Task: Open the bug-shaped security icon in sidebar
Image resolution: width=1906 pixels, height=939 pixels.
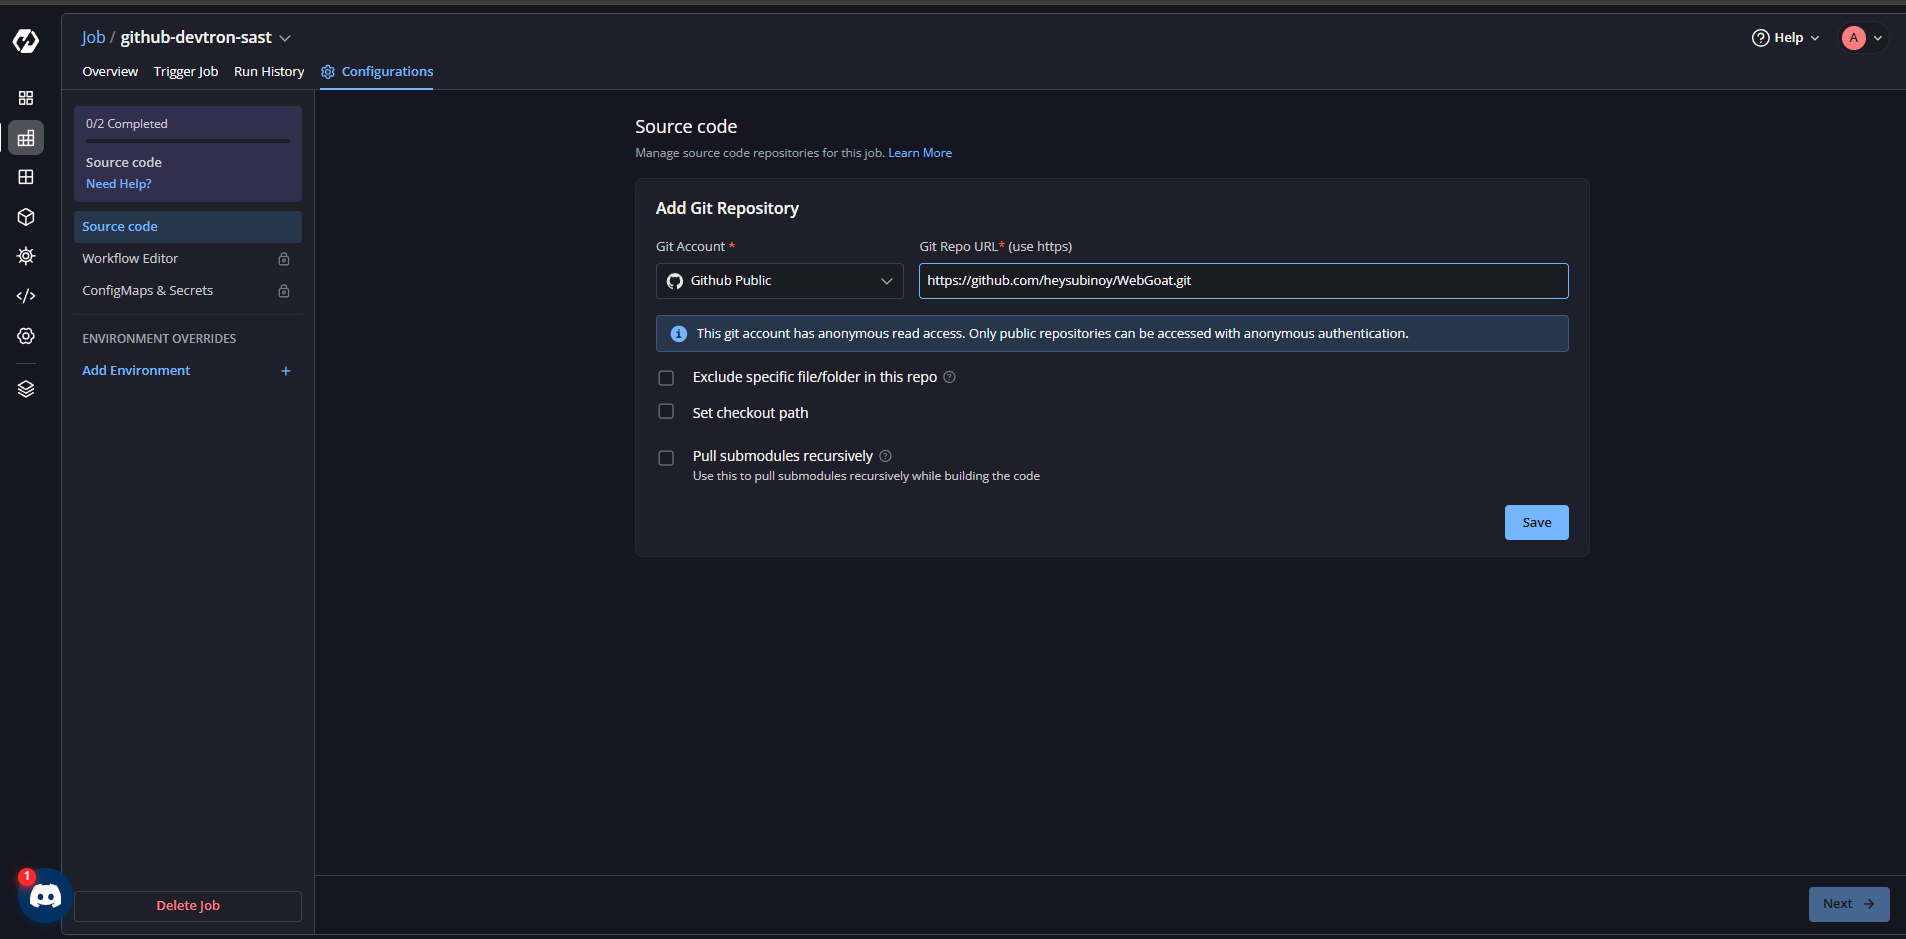Action: 26,256
